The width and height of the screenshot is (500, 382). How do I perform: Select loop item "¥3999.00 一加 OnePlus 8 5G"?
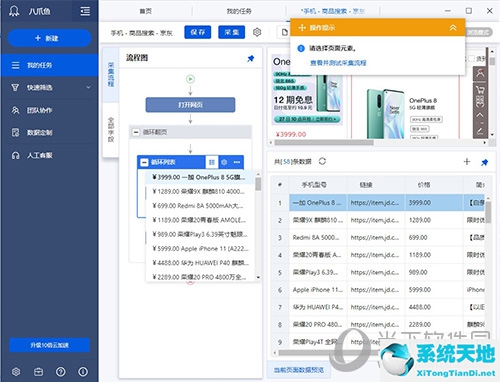200,177
